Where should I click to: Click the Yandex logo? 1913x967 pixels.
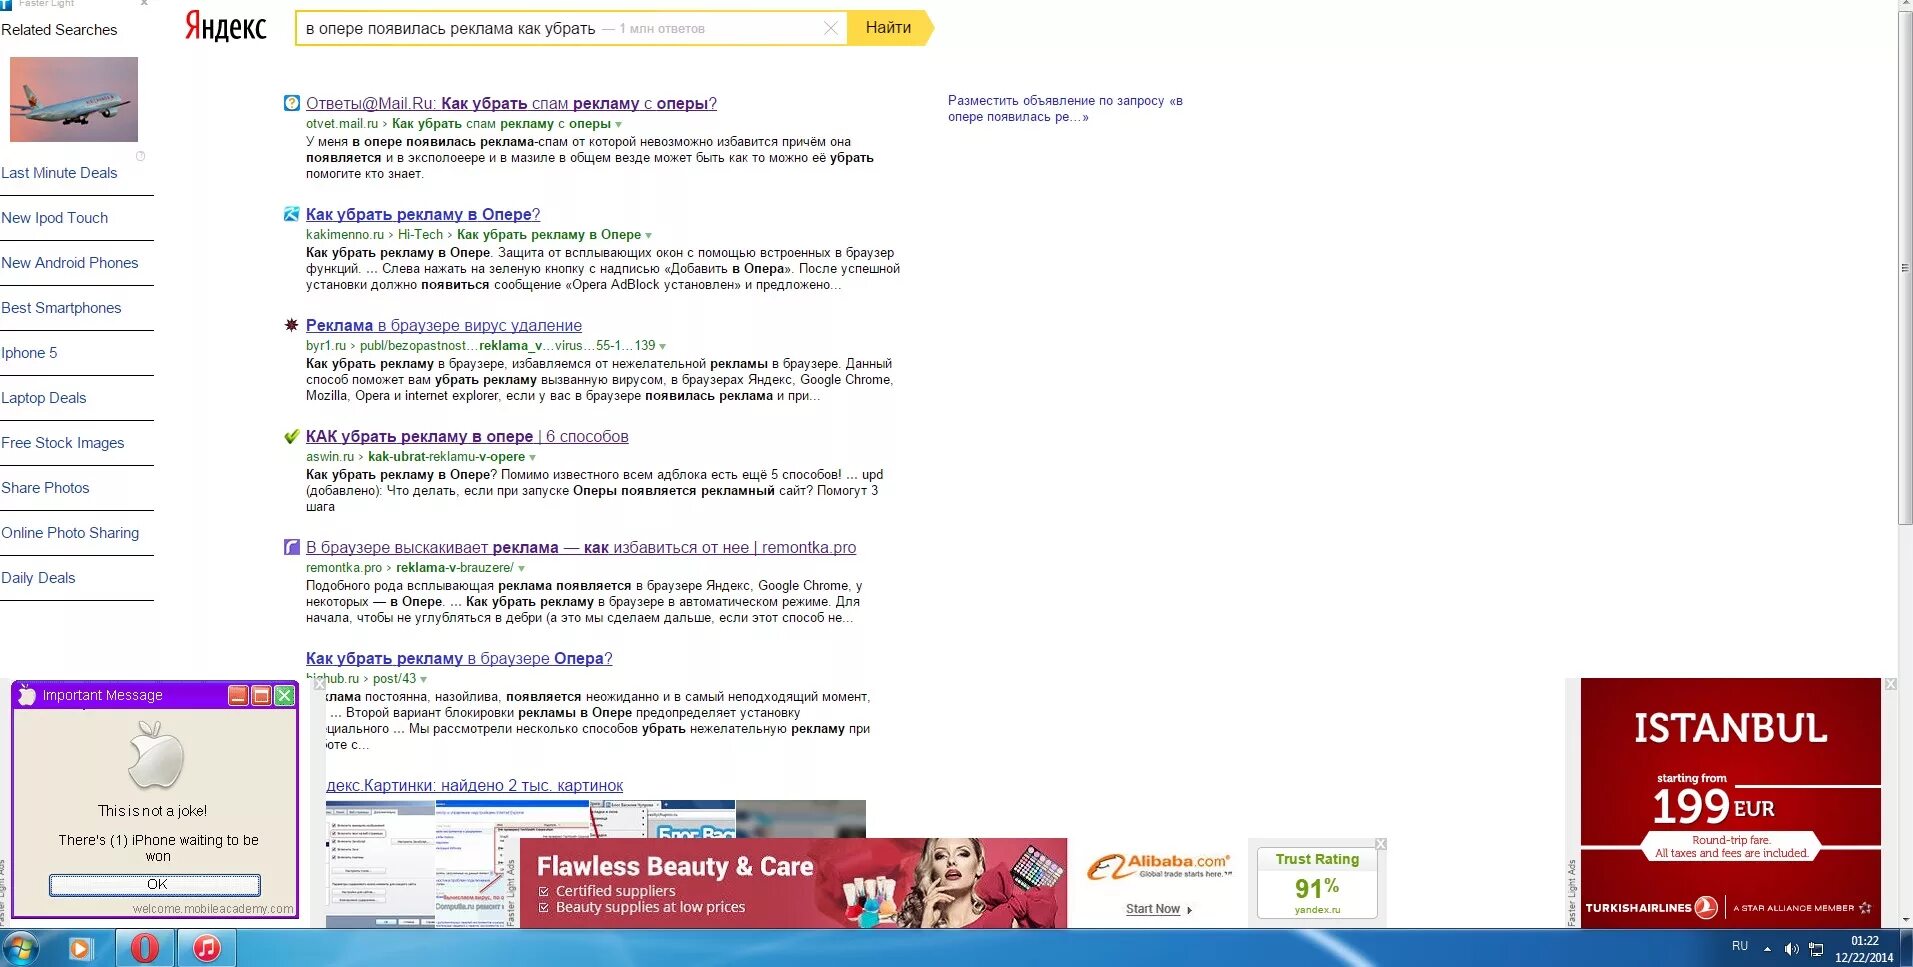click(x=226, y=27)
